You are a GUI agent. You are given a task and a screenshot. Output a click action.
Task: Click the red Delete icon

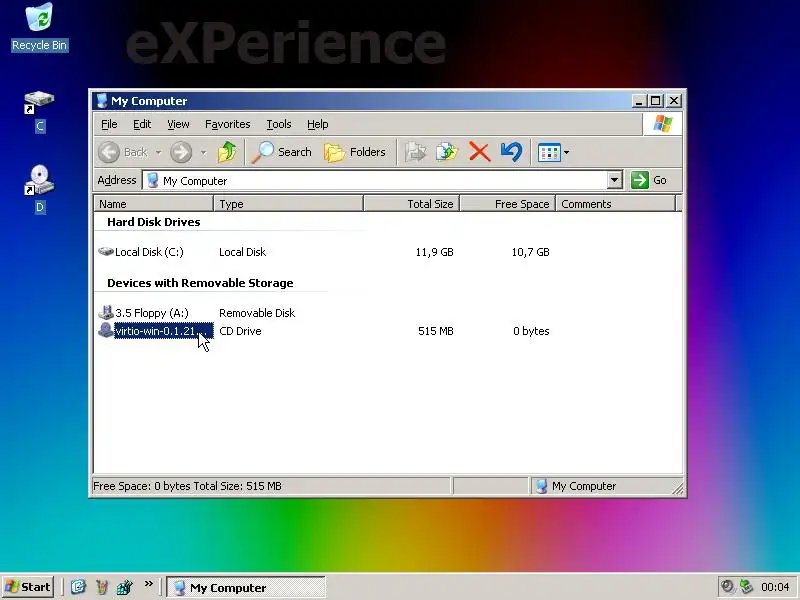pyautogui.click(x=479, y=152)
